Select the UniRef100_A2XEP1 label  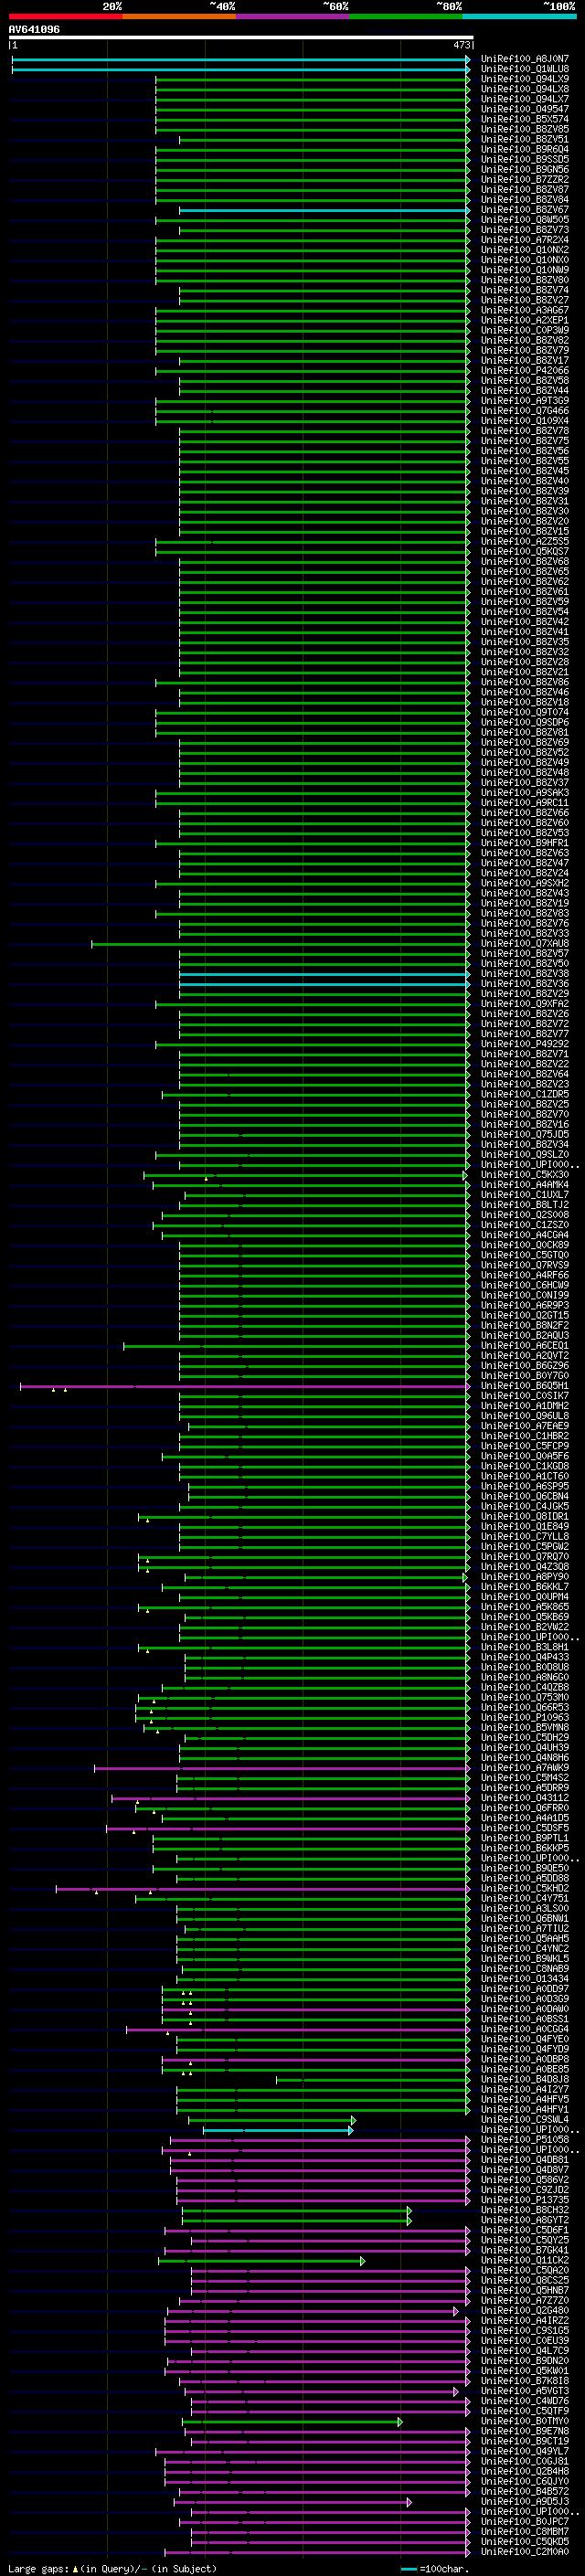pyautogui.click(x=525, y=320)
